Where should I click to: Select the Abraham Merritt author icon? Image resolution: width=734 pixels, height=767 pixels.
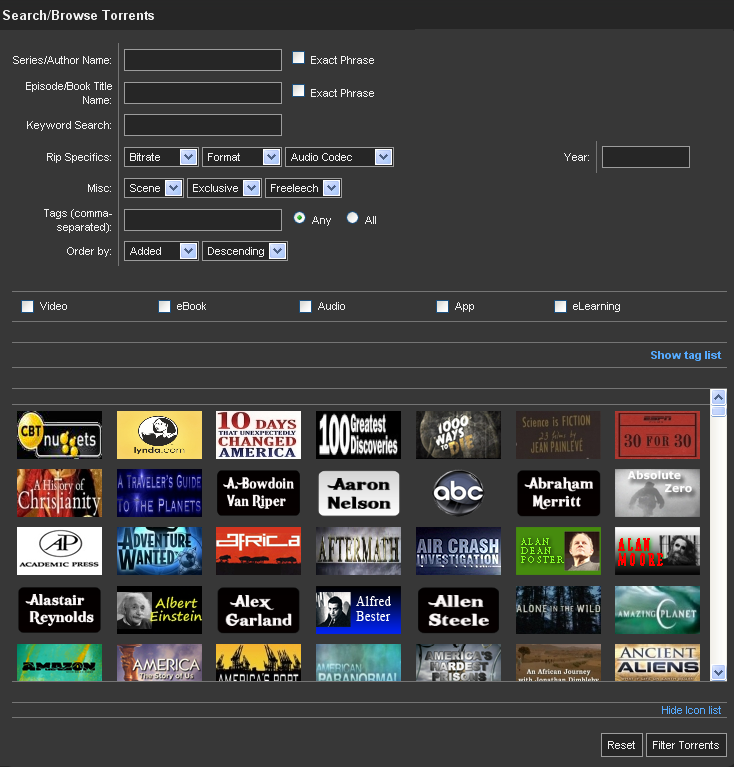(558, 493)
